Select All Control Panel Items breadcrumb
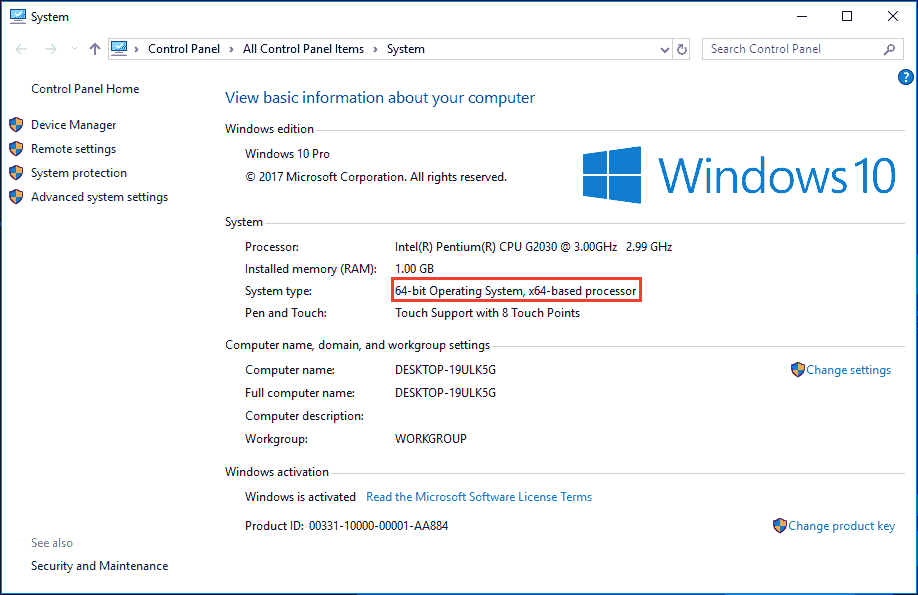 (303, 49)
